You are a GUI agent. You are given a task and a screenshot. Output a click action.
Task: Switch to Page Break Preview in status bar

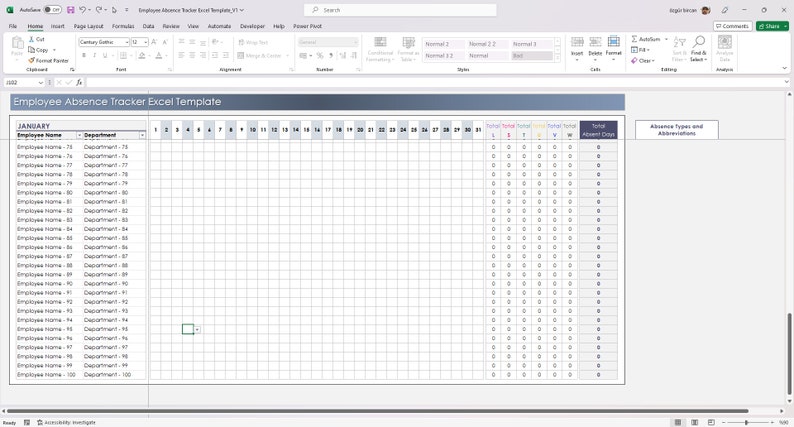(x=711, y=422)
